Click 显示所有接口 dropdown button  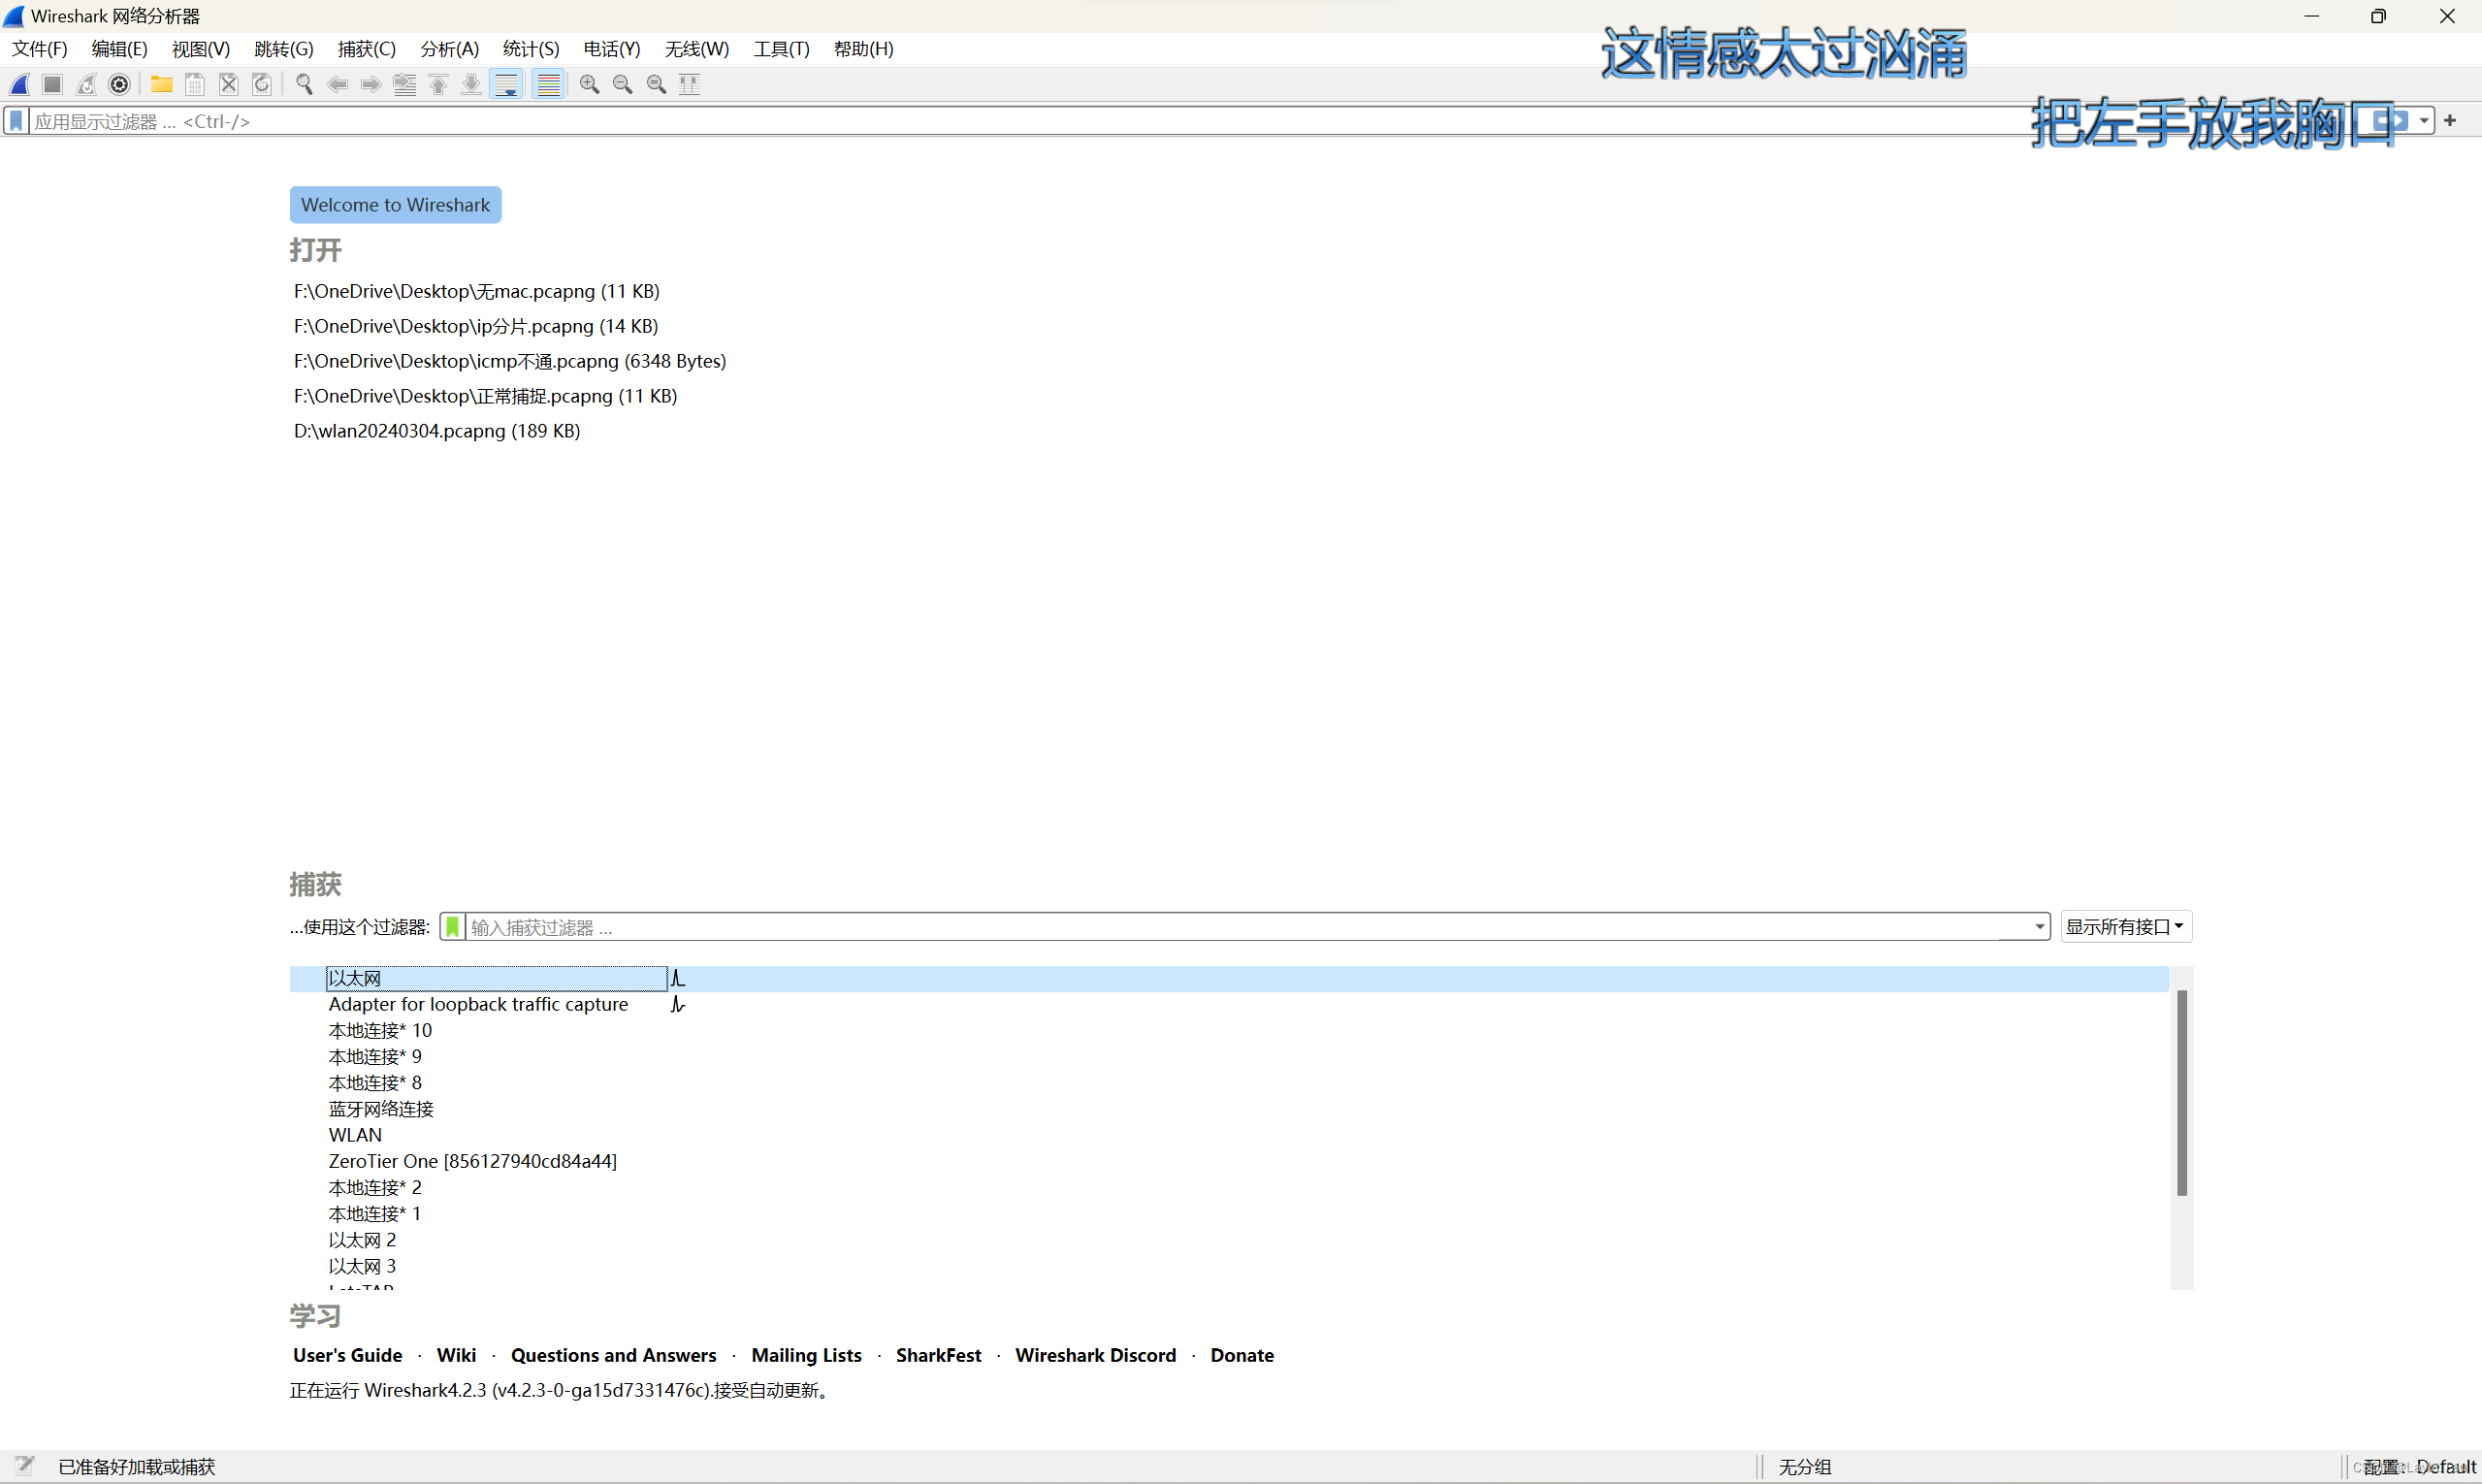click(2123, 925)
